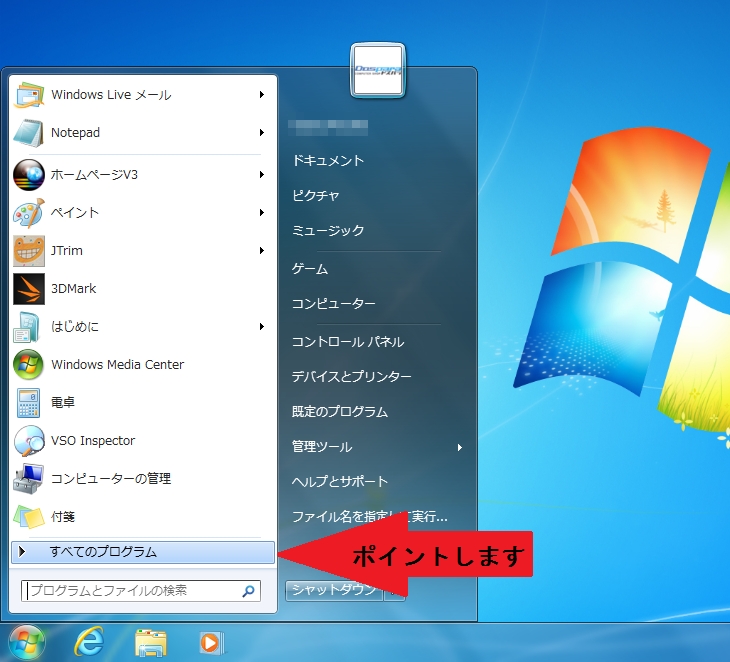Screen dimensions: 730x662
Task: Open Windows Explorer folder in taskbar
Action: tap(151, 643)
